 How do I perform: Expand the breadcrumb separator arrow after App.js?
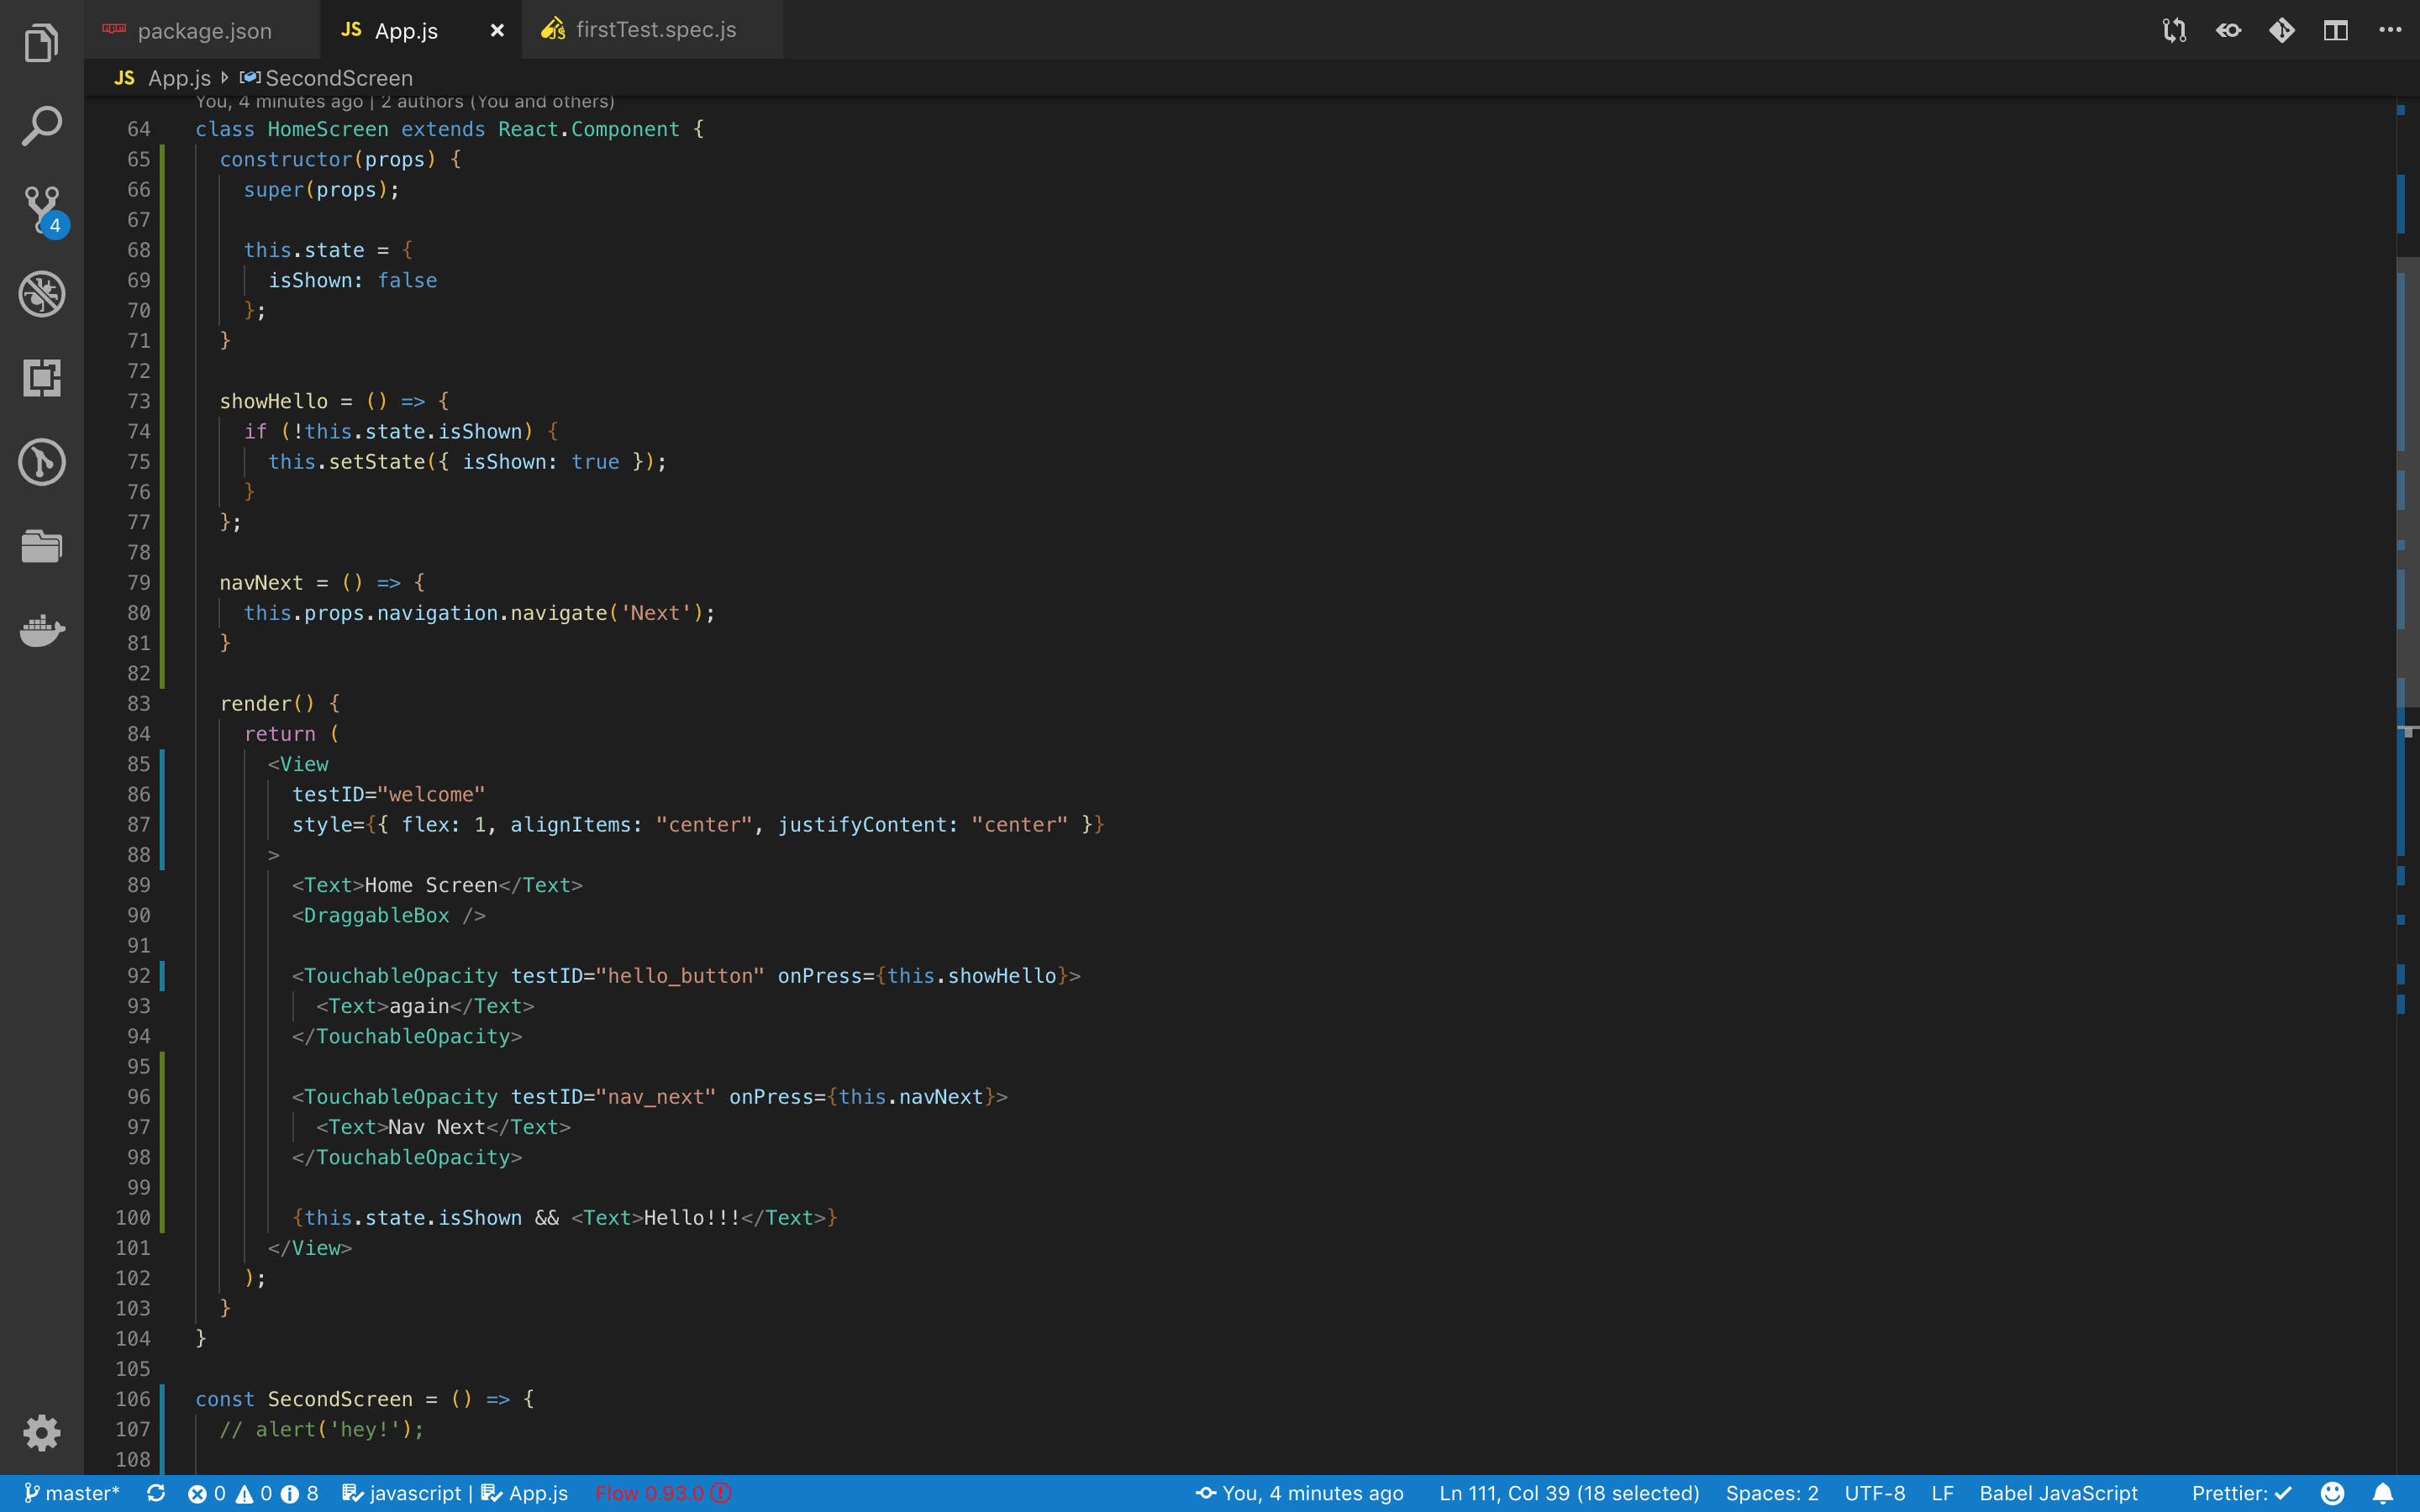pyautogui.click(x=225, y=78)
